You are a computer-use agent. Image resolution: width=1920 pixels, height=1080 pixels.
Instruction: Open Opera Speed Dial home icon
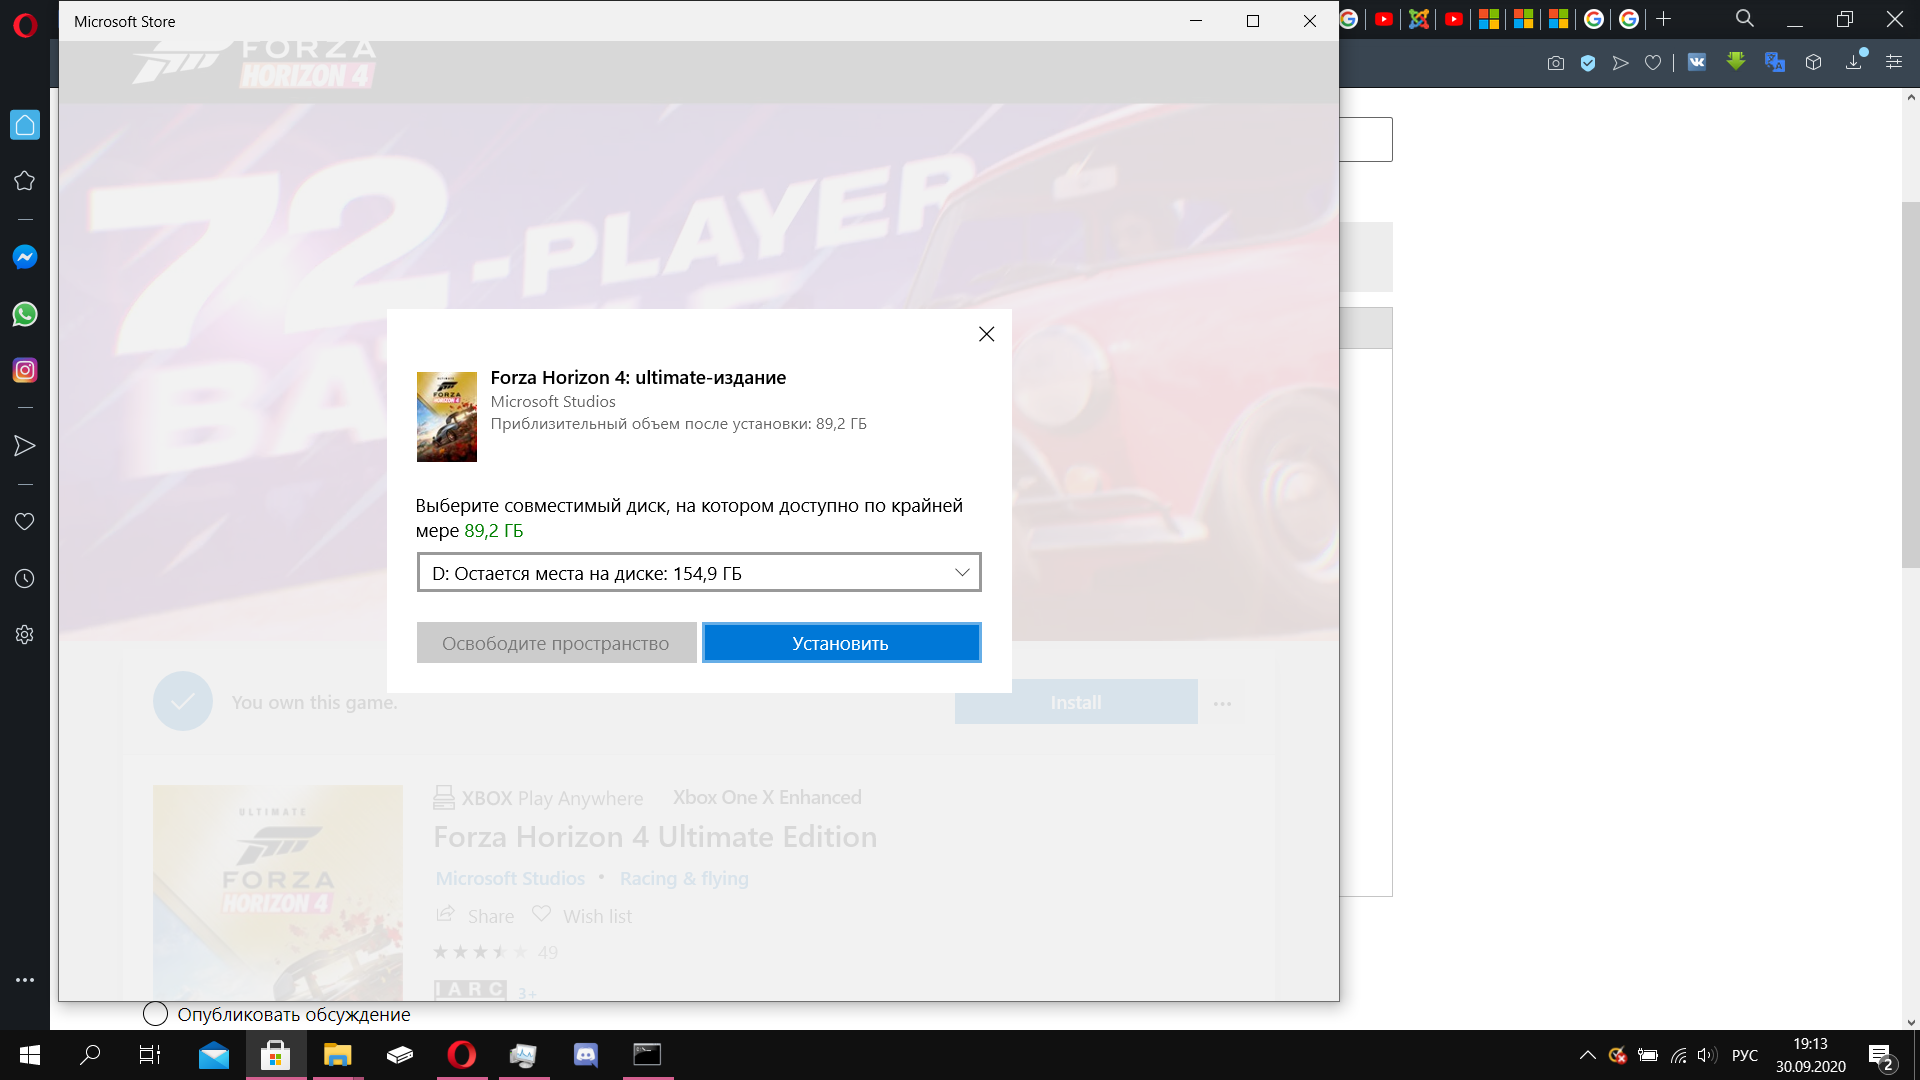pyautogui.click(x=25, y=125)
